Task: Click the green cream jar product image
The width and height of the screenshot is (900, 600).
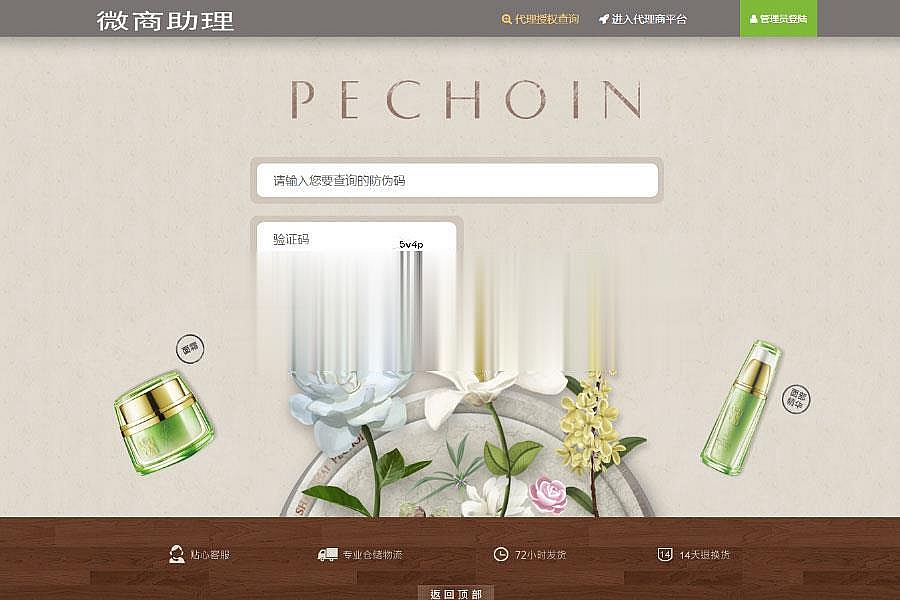Action: click(x=164, y=422)
